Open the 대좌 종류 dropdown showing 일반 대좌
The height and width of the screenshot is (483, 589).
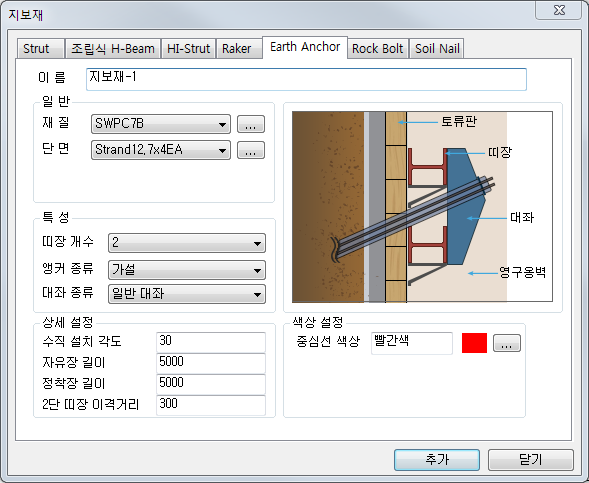[x=187, y=294]
